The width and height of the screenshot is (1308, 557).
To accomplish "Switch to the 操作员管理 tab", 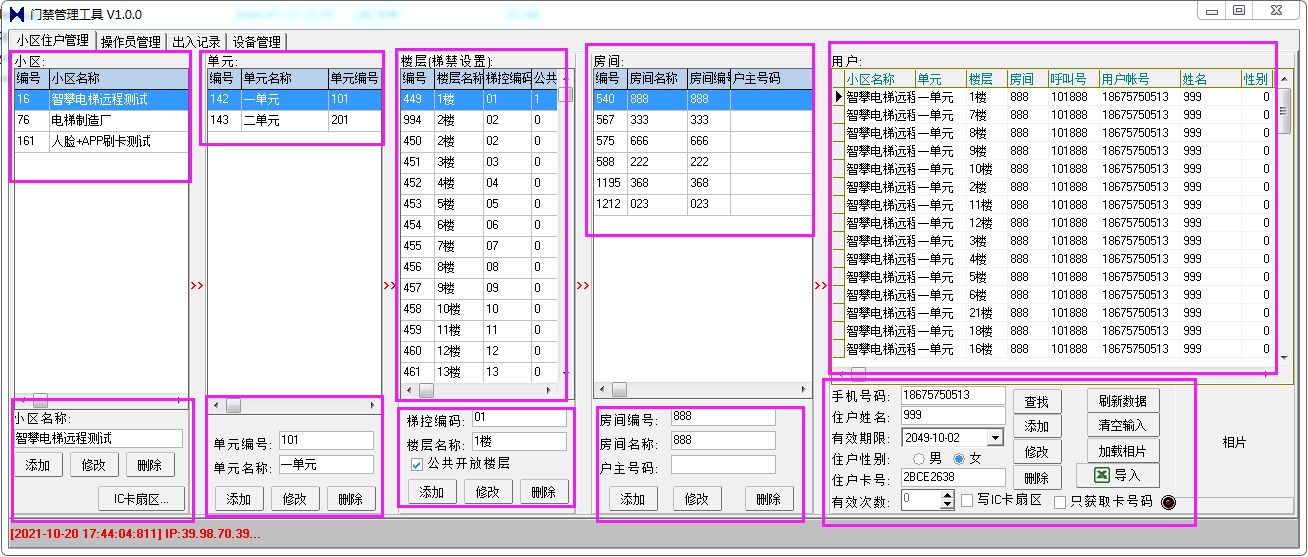I will [130, 42].
